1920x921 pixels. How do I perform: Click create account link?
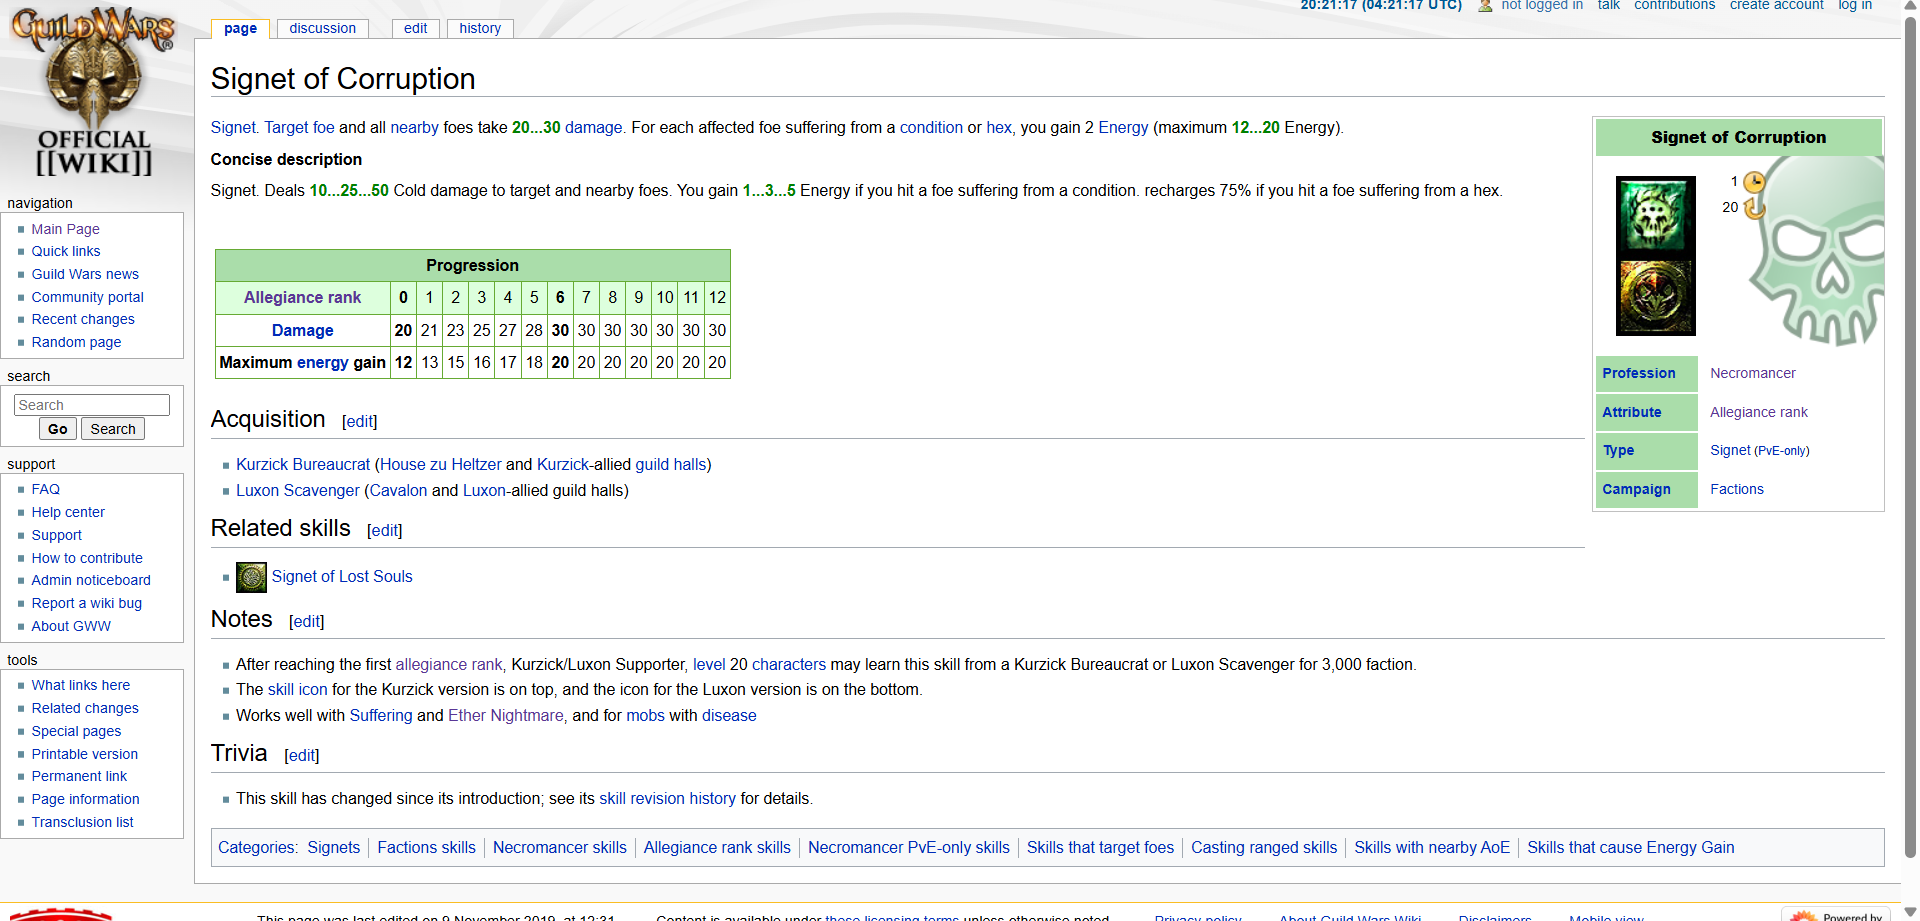(x=1776, y=5)
